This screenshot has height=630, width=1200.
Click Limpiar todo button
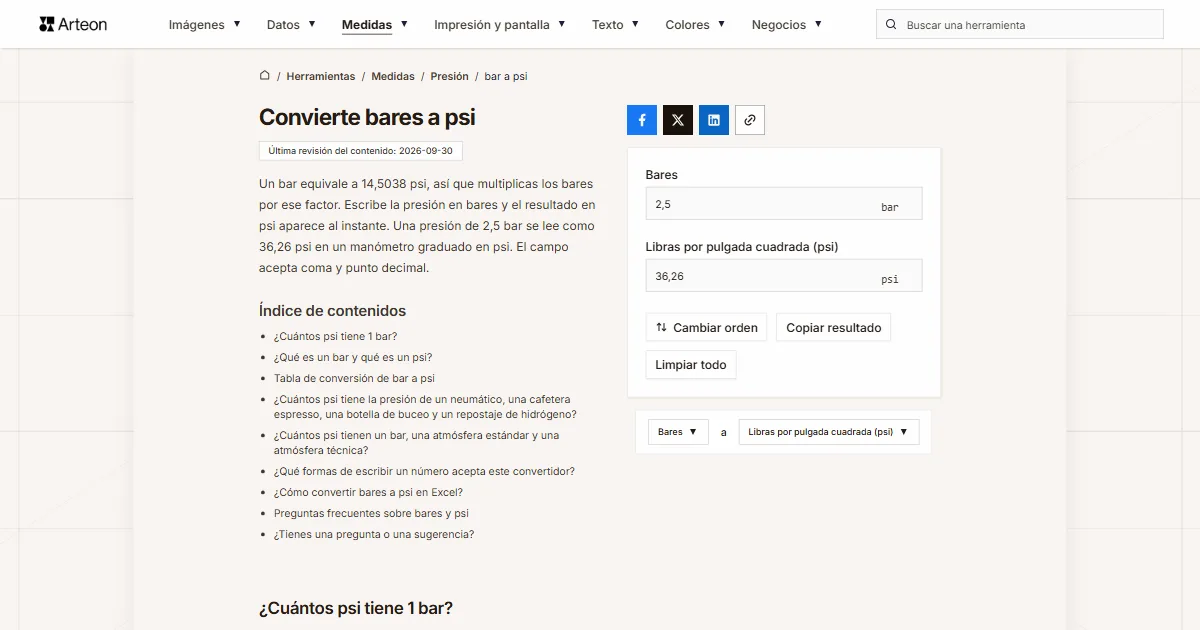[691, 365]
